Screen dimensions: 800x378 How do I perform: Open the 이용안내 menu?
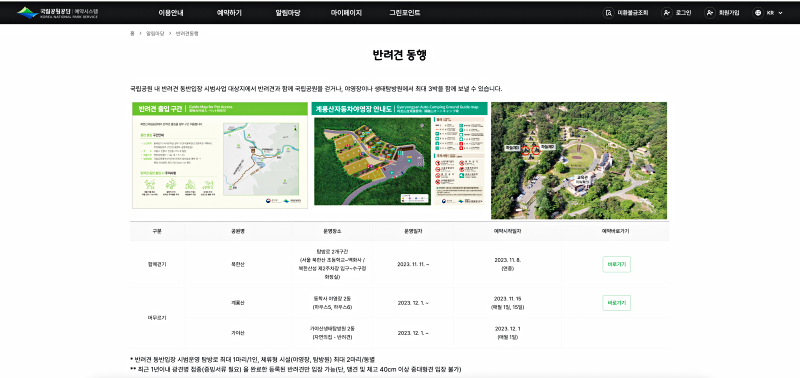[171, 13]
